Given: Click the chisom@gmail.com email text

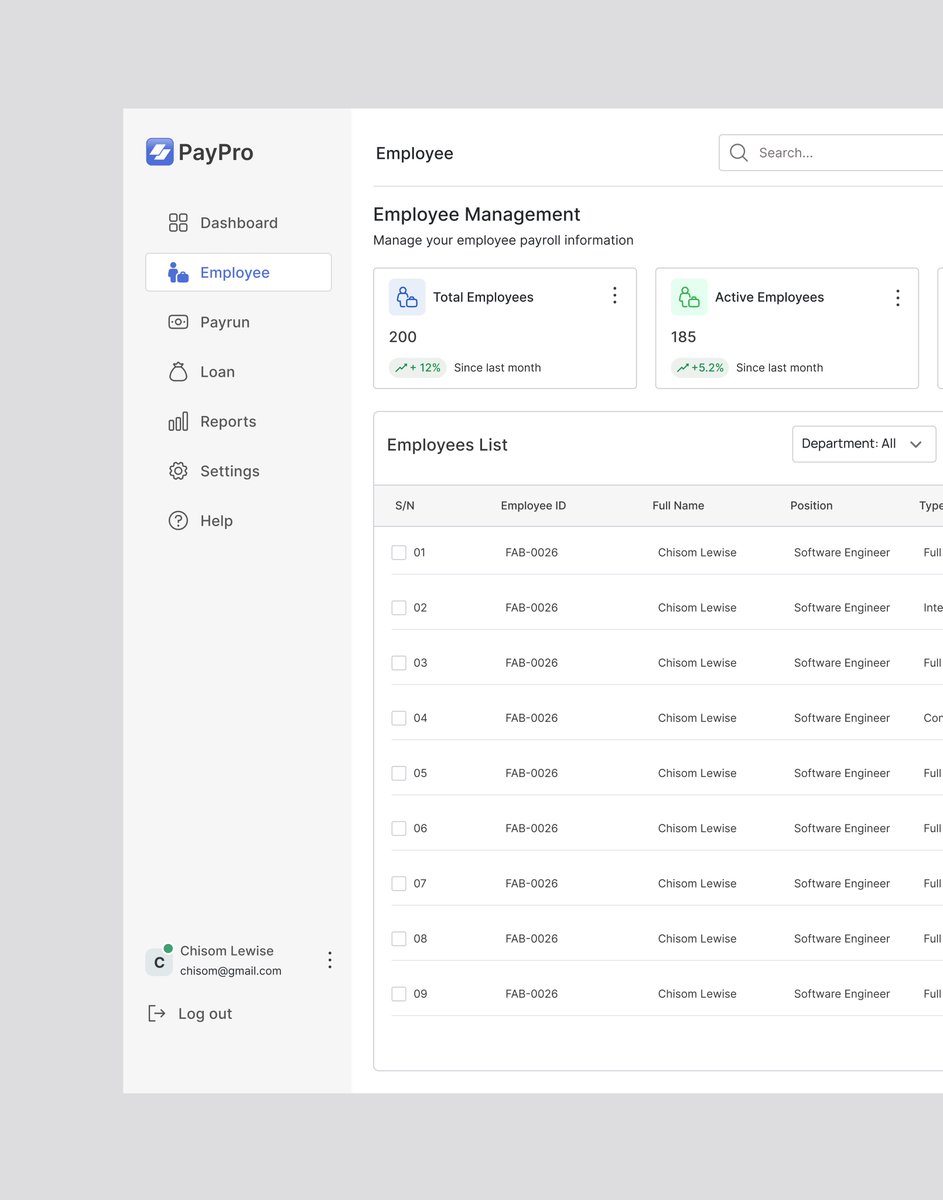Looking at the screenshot, I should coord(231,971).
